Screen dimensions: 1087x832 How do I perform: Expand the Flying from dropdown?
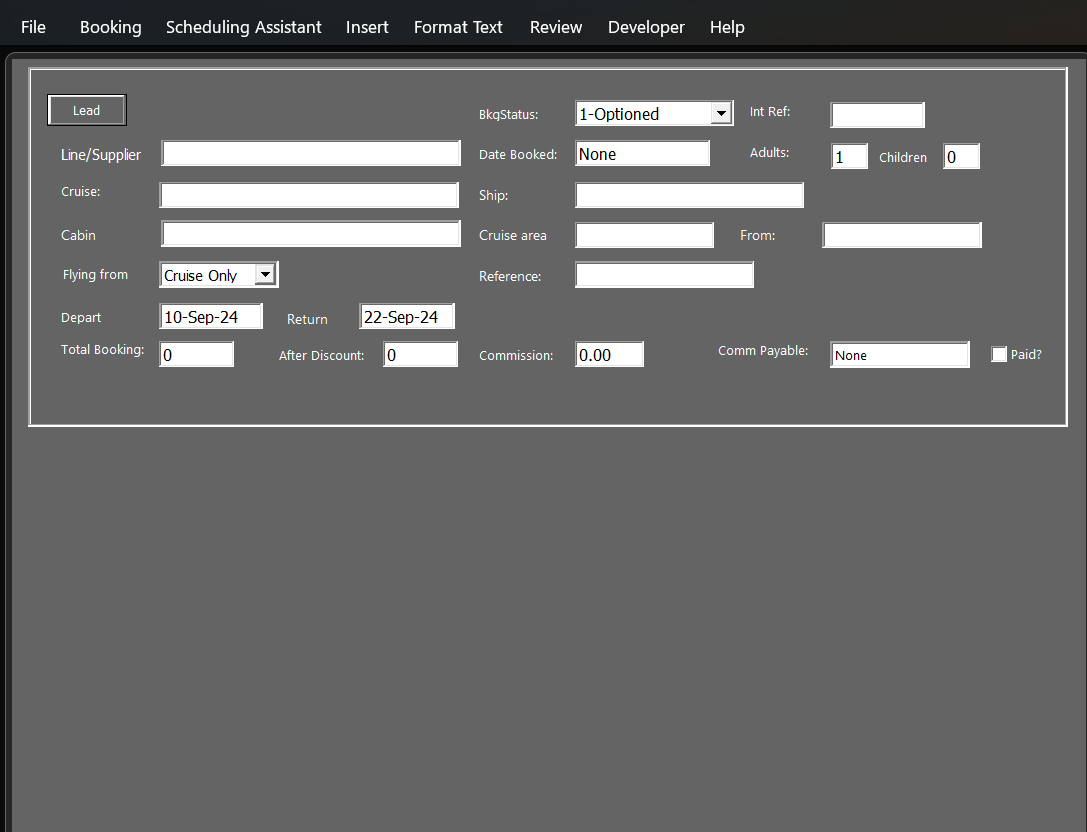pyautogui.click(x=265, y=274)
